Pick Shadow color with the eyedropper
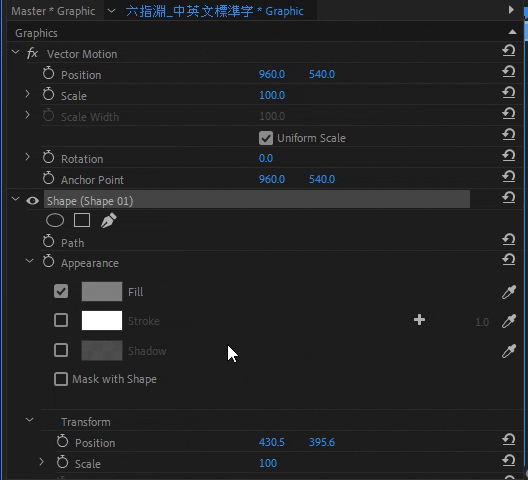Screen dimensions: 528x480 [509, 351]
